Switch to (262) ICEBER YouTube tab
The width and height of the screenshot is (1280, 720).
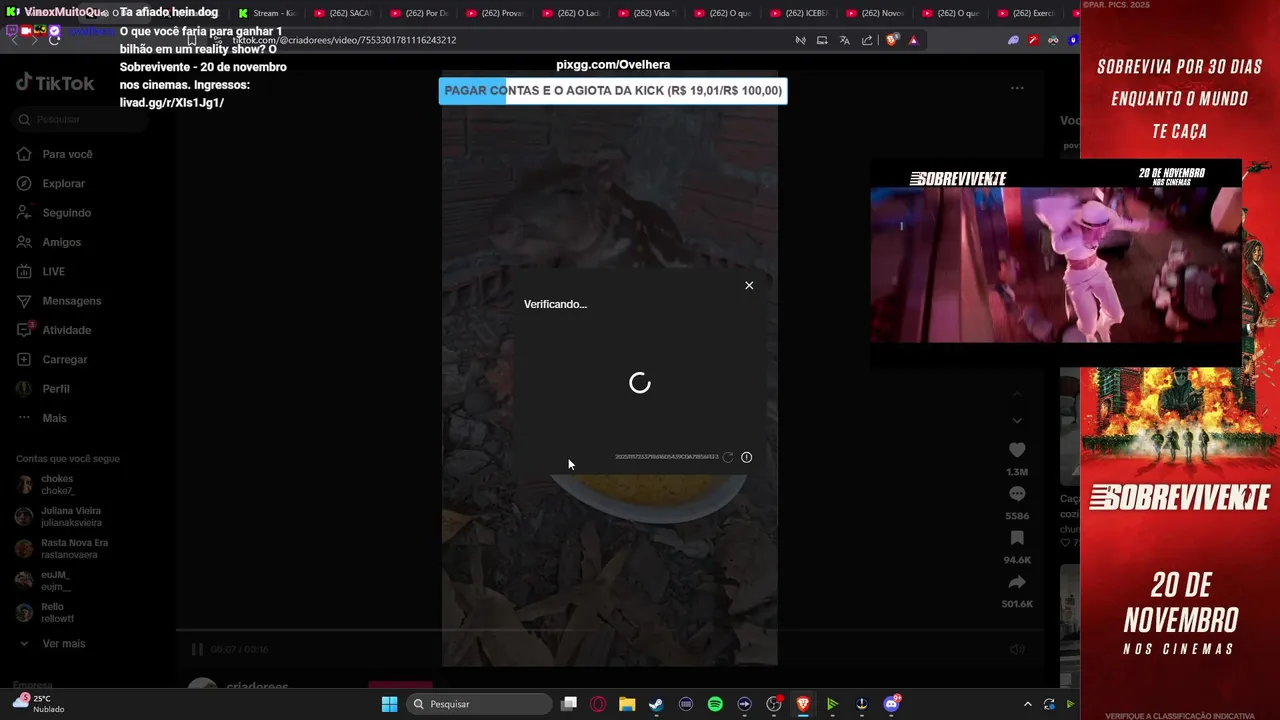pyautogui.click(x=799, y=13)
